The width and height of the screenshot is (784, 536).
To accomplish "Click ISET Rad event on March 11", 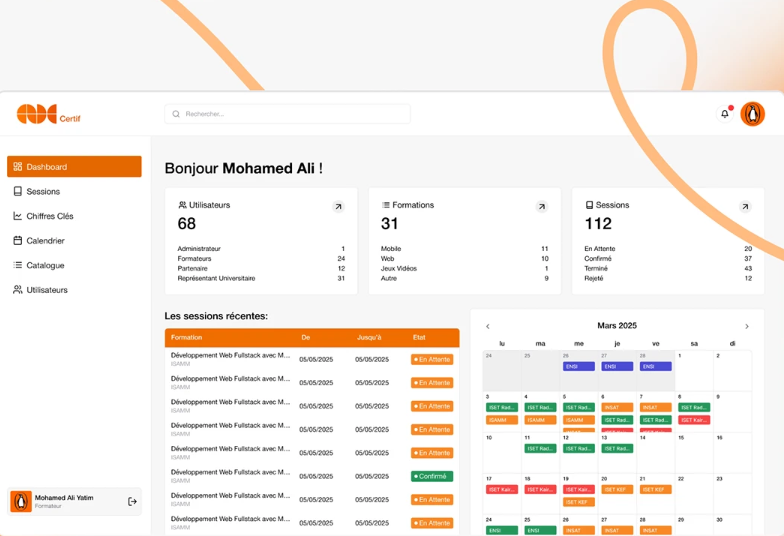I will [540, 448].
